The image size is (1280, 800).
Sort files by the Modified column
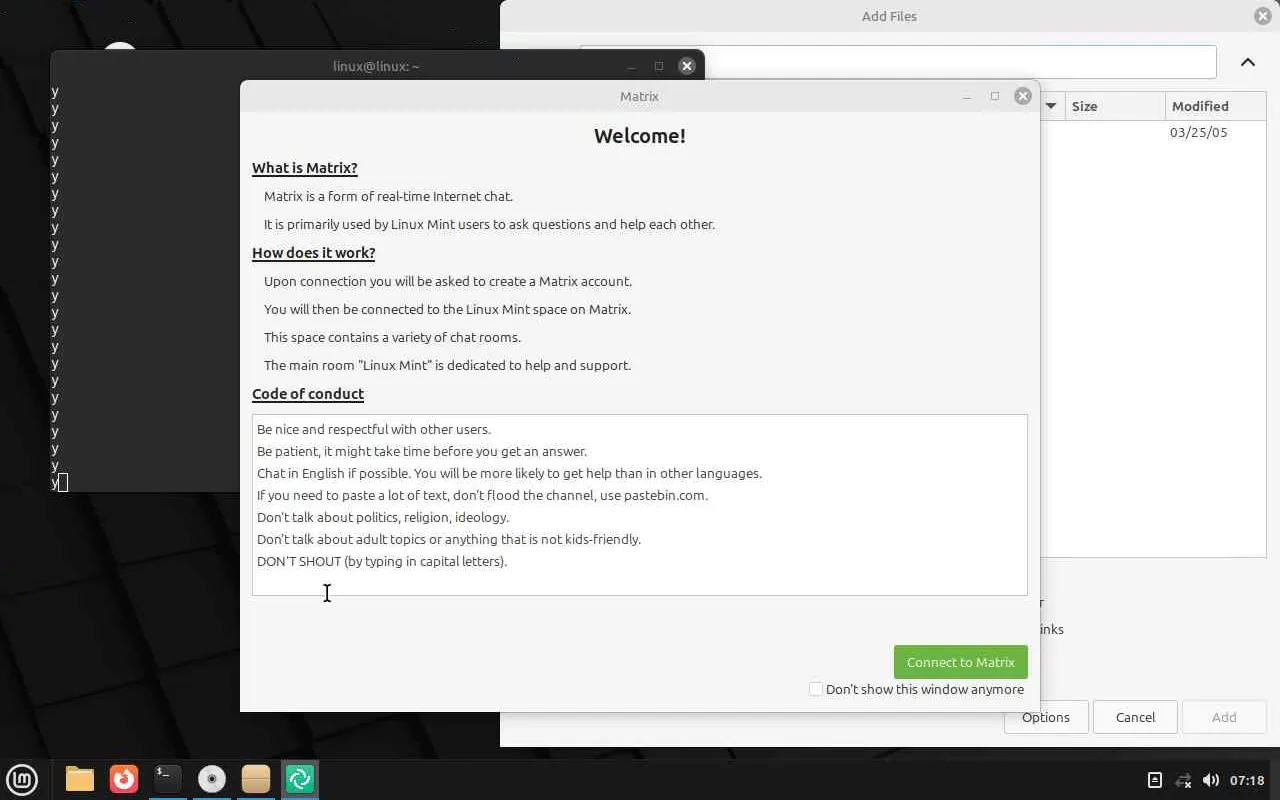pyautogui.click(x=1216, y=106)
